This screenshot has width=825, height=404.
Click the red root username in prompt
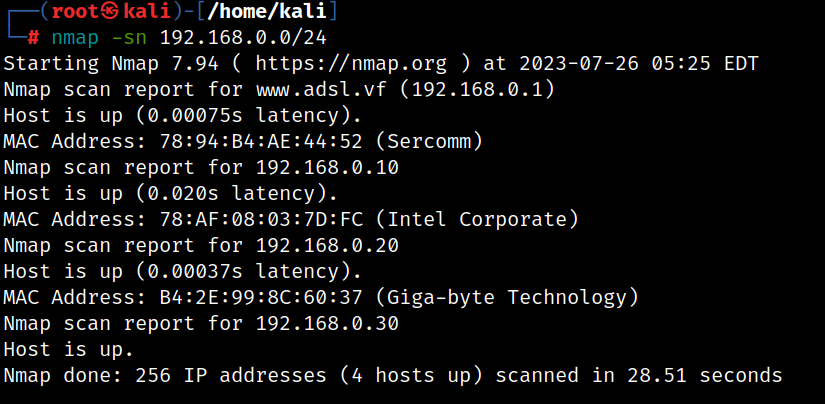76,11
